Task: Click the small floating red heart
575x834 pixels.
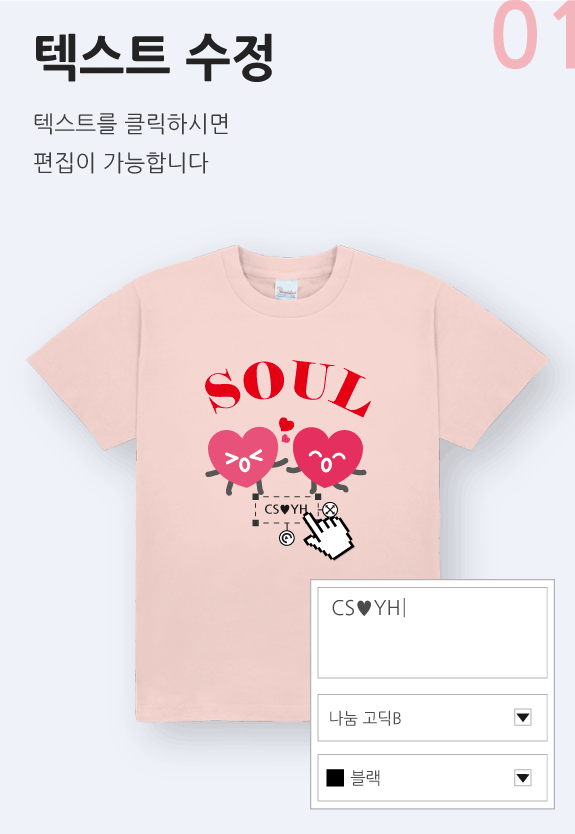Action: point(286,424)
